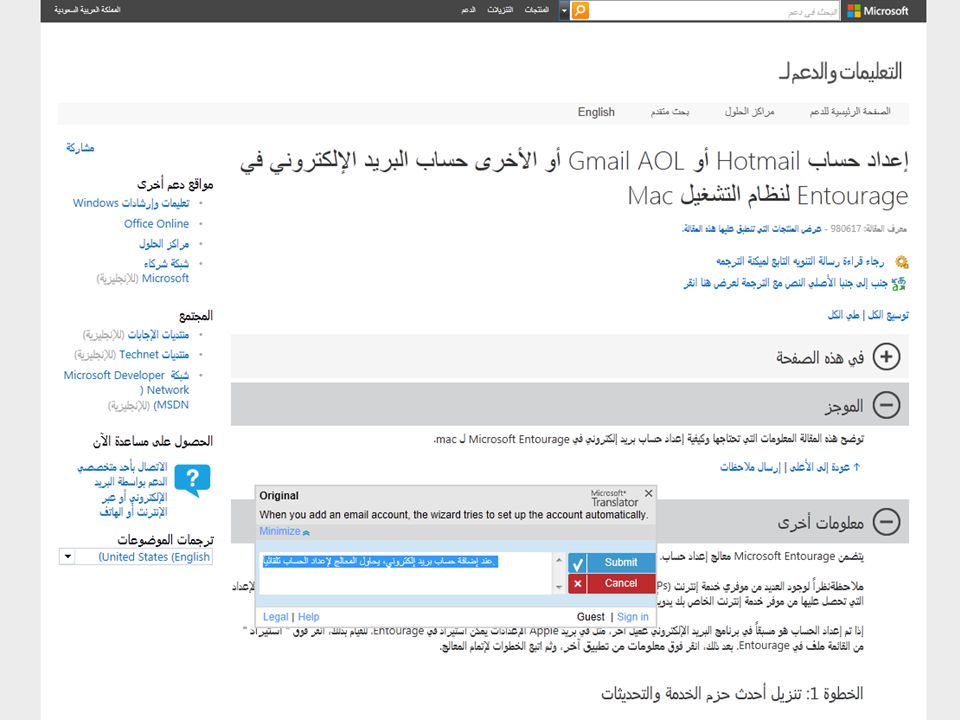Click the side-by-side translation icon
The image size is (960, 720).
pyautogui.click(x=899, y=283)
